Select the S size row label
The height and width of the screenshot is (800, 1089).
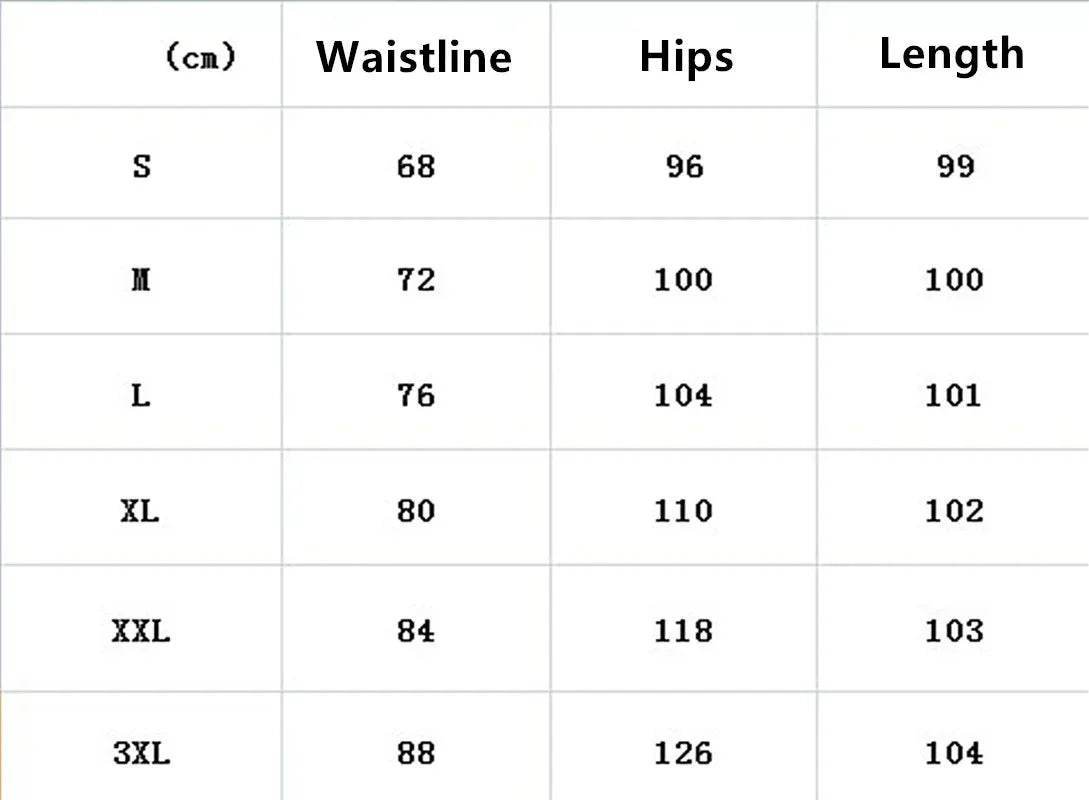[x=142, y=166]
